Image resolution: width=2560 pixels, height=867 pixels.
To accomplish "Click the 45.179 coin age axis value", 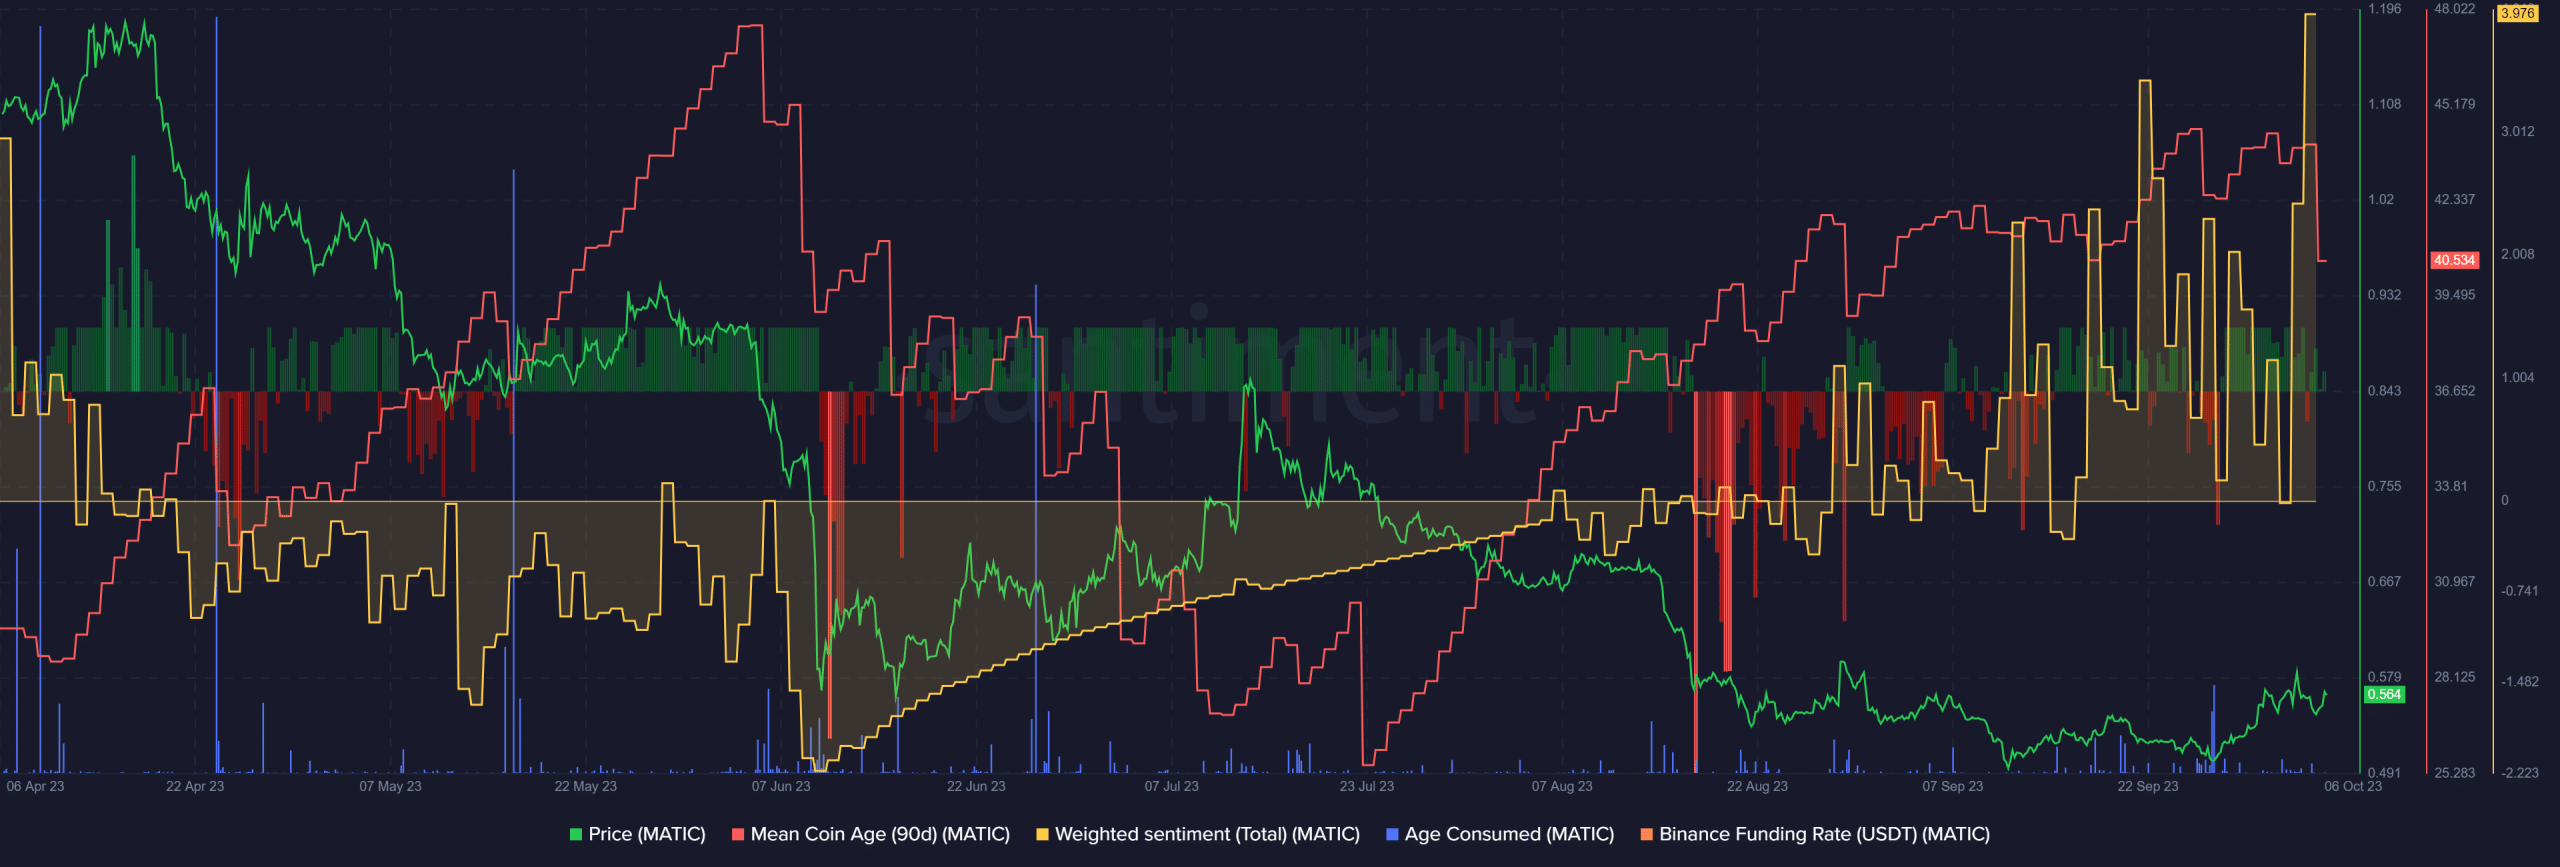I will [x=2454, y=104].
